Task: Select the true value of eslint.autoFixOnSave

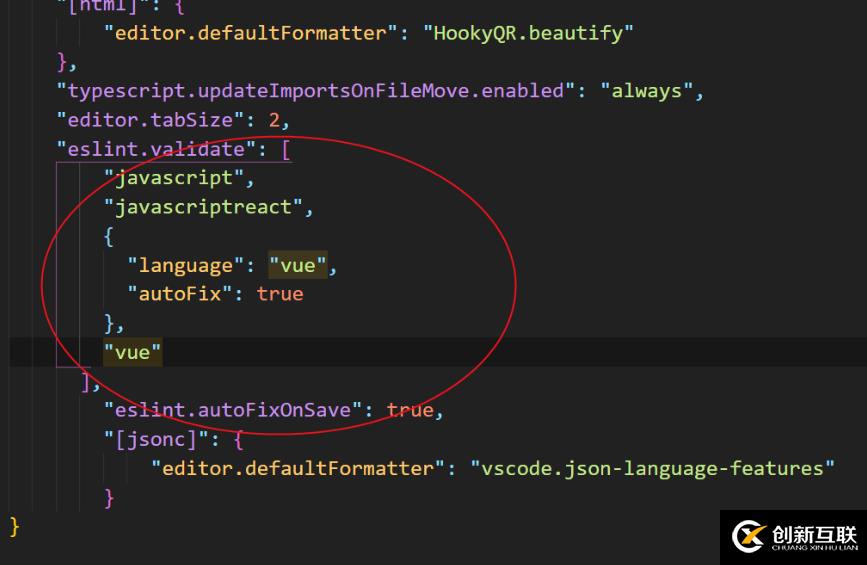Action: tap(410, 410)
